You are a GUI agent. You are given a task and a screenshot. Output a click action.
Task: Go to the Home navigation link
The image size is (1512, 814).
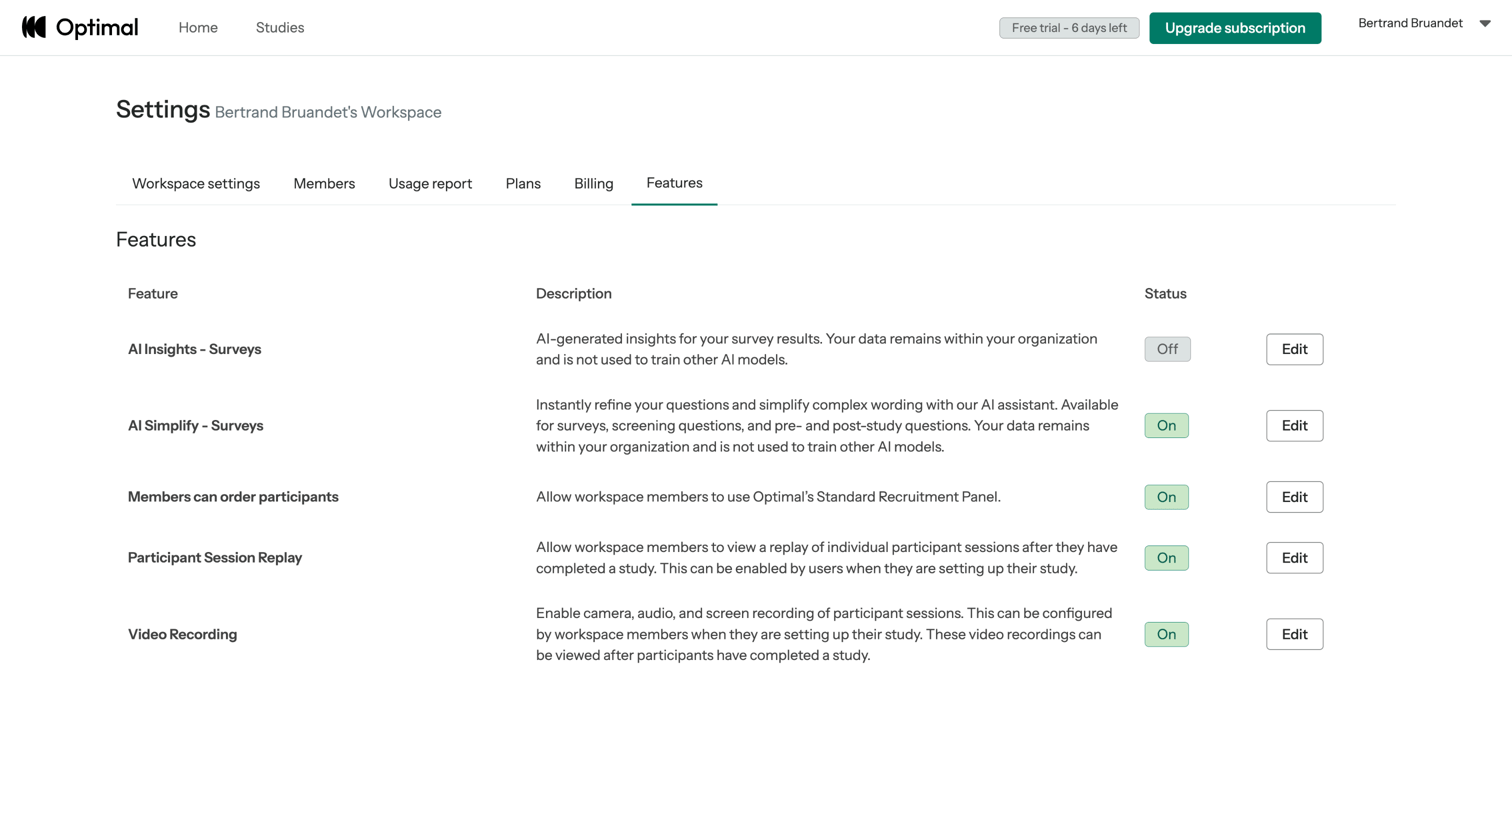tap(198, 27)
